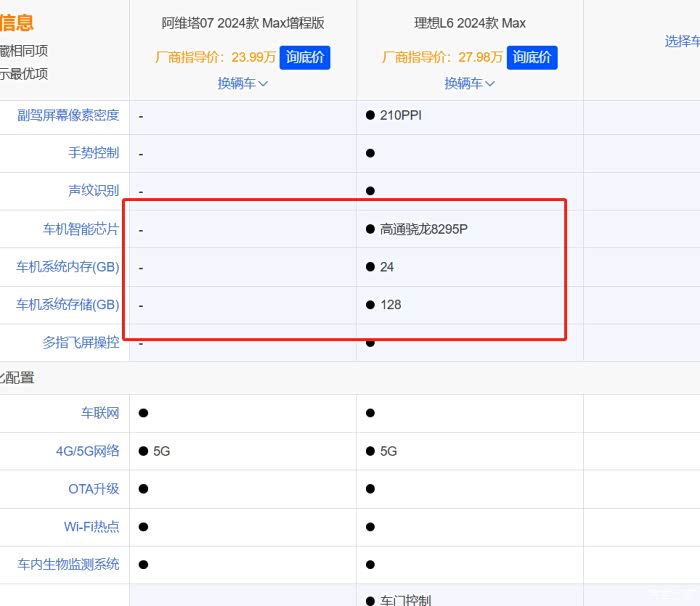This screenshot has width=700, height=606.
Task: Open 副驾屏幕像素密度 parameter link
Action: point(68,116)
